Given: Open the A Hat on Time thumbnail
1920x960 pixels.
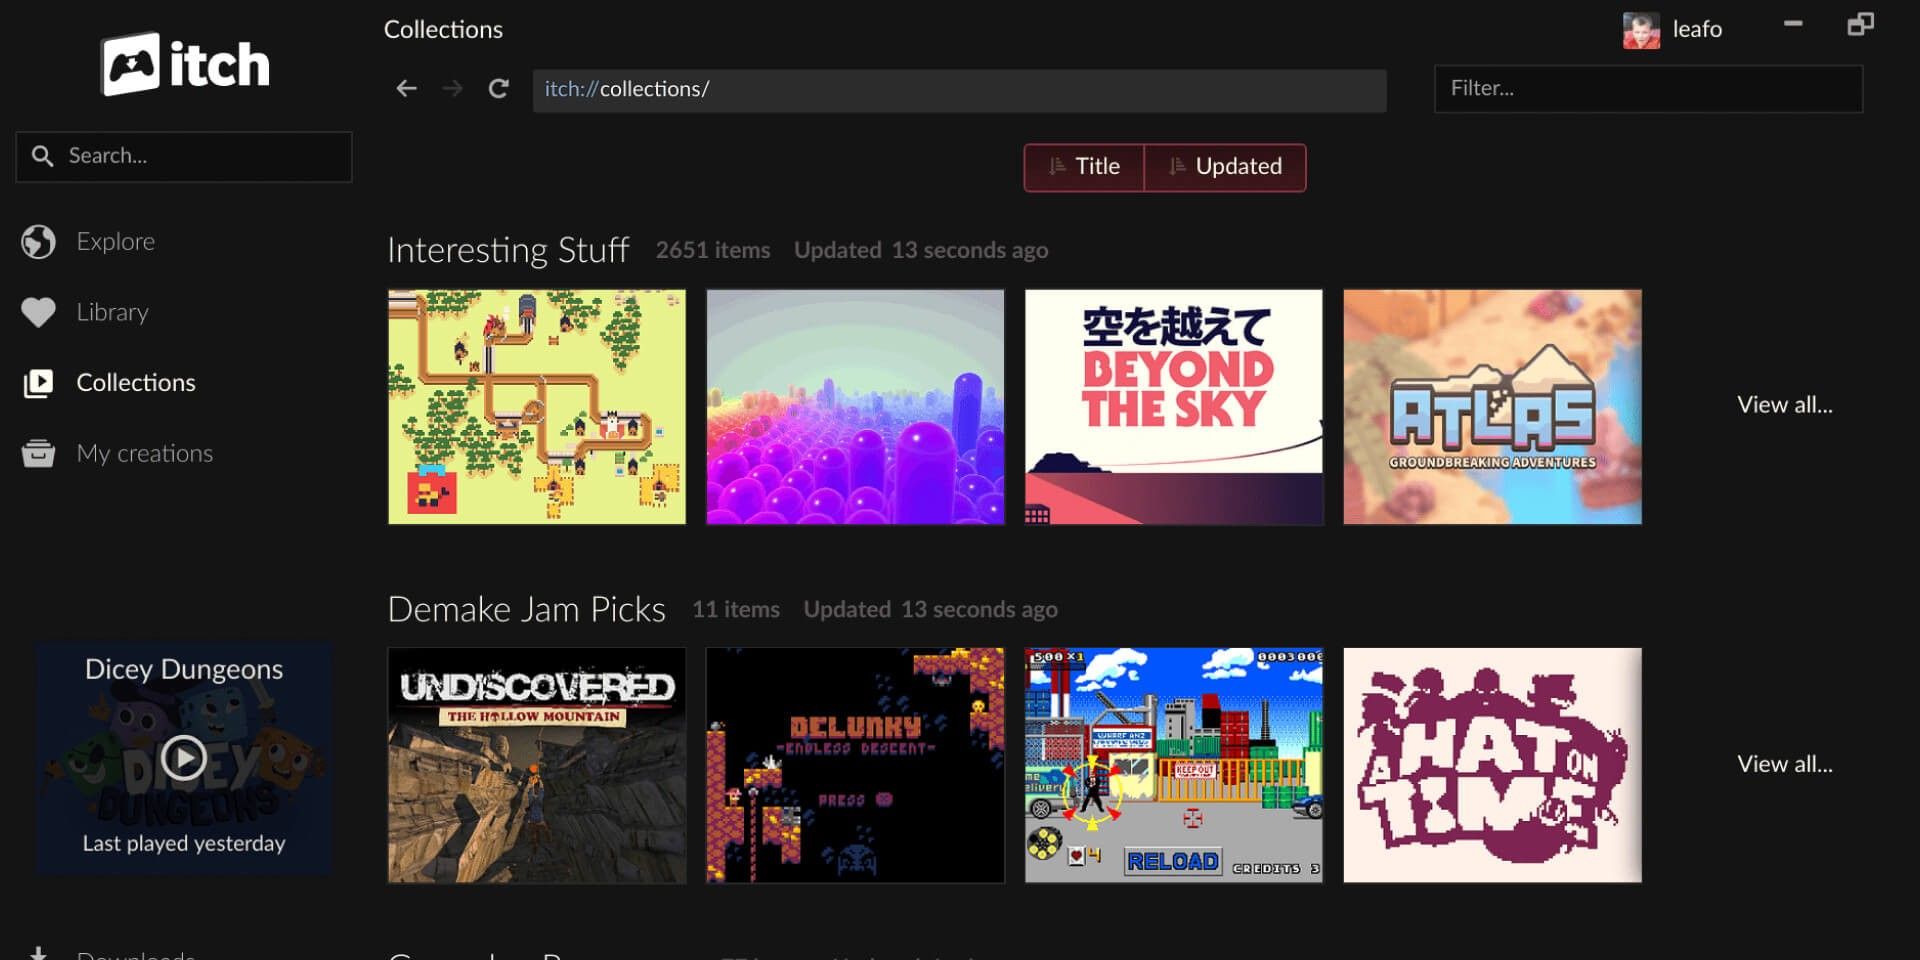Looking at the screenshot, I should (x=1492, y=765).
